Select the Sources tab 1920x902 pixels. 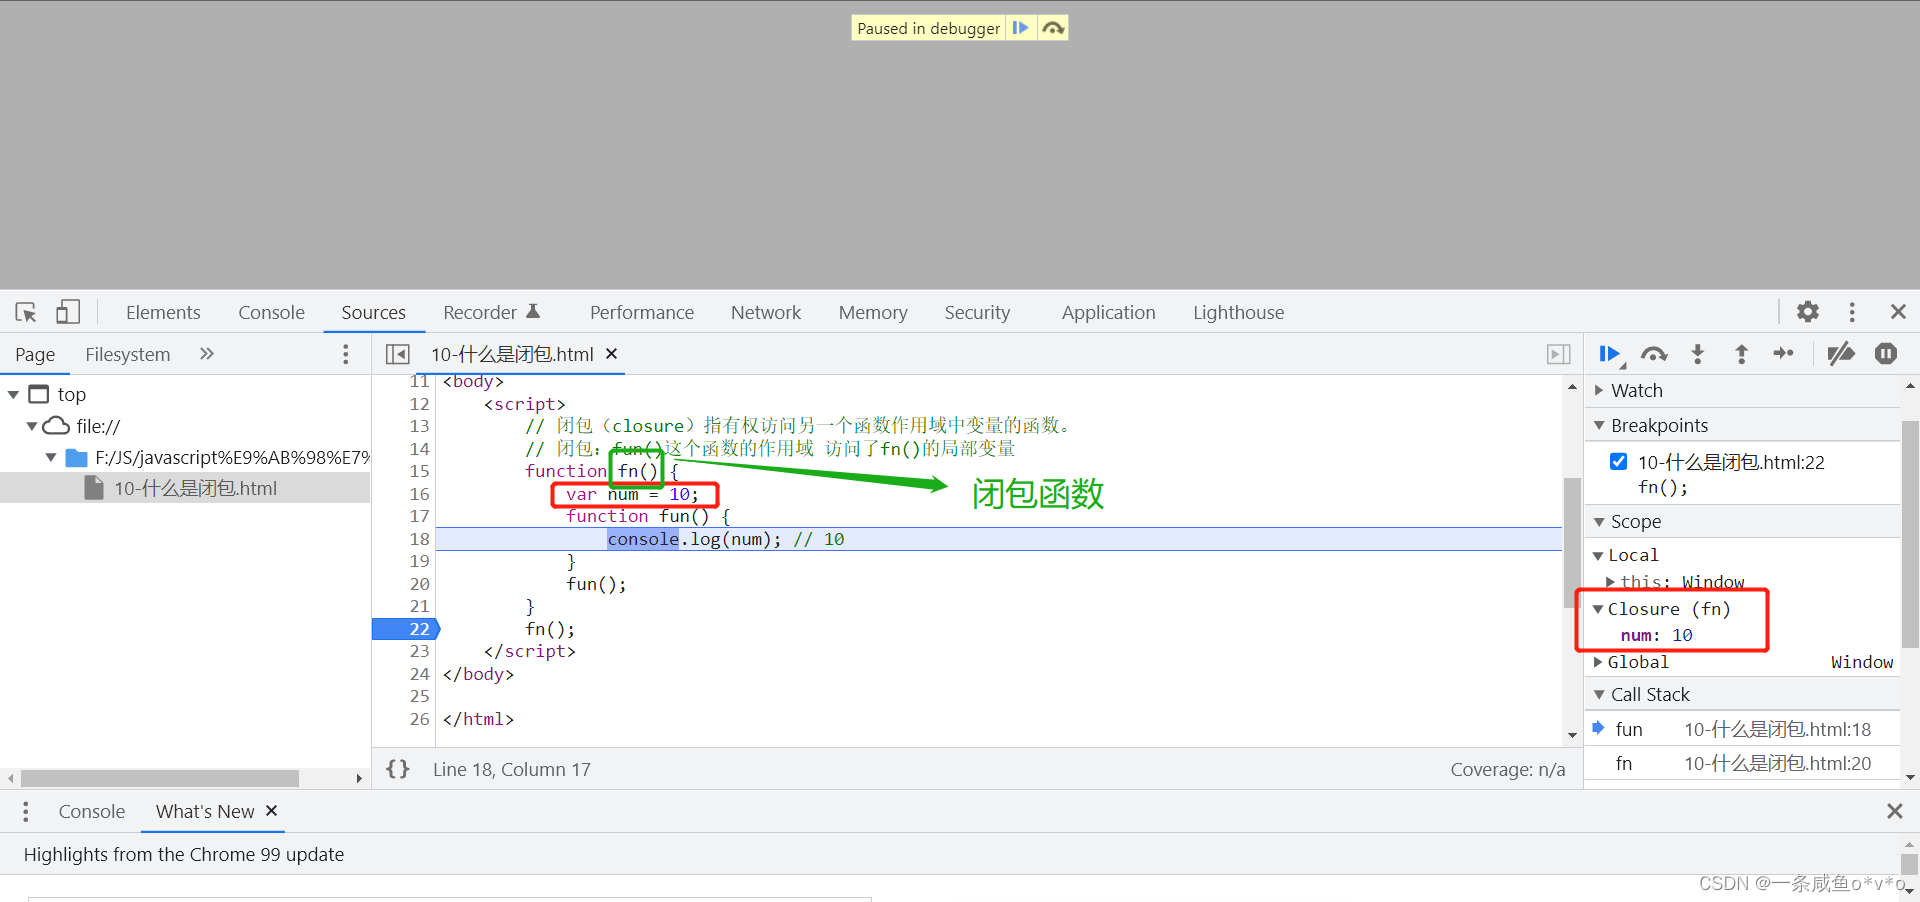[x=374, y=313]
